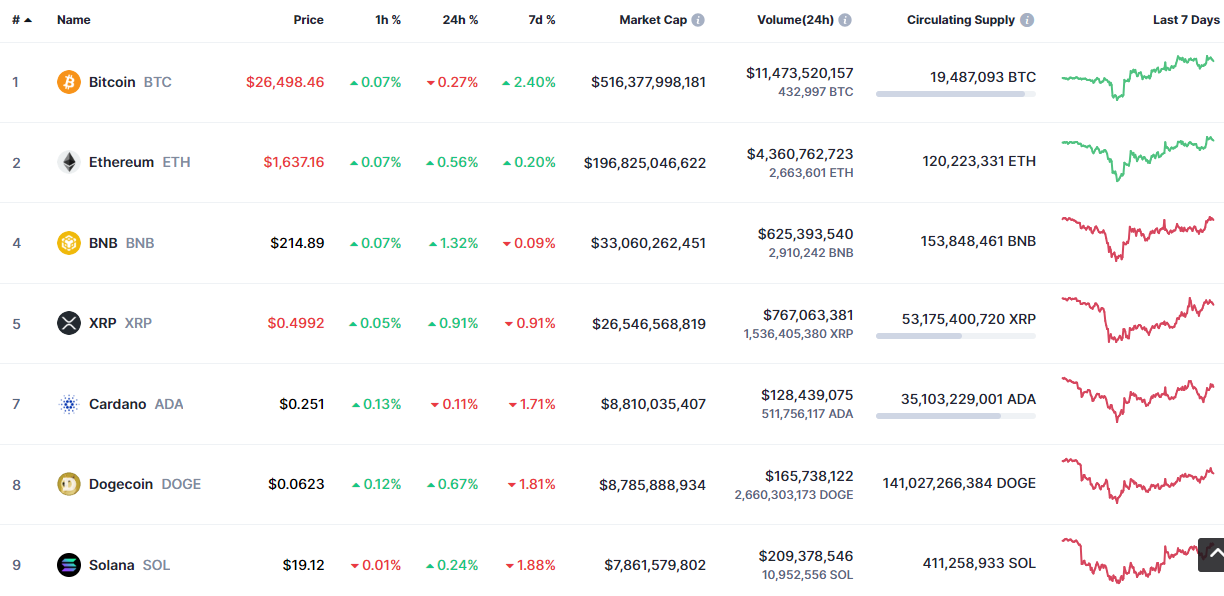Click Cardano price $0.251
This screenshot has width=1224, height=596.
coord(302,404)
